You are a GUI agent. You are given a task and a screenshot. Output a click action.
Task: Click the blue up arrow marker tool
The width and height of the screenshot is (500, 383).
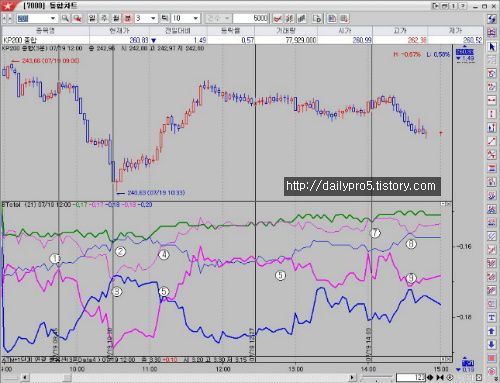(x=492, y=331)
